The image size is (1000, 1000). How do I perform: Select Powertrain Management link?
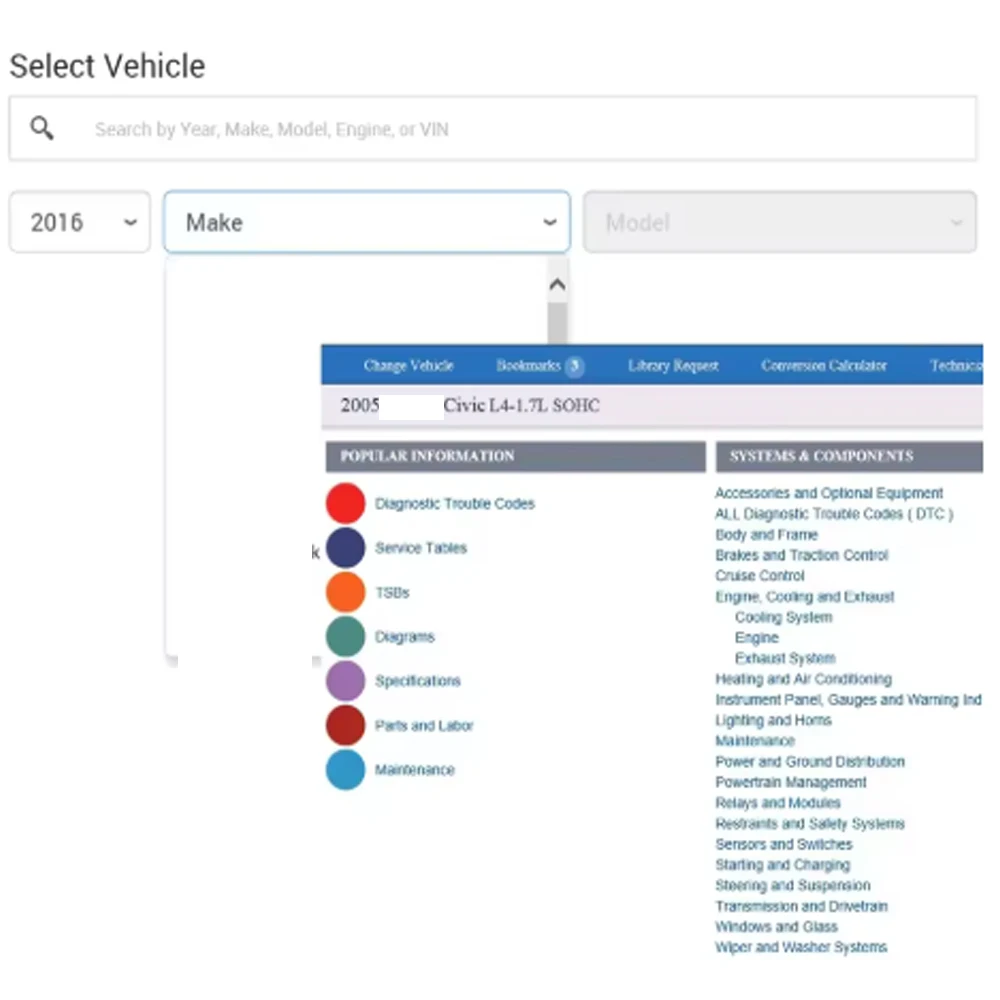791,782
